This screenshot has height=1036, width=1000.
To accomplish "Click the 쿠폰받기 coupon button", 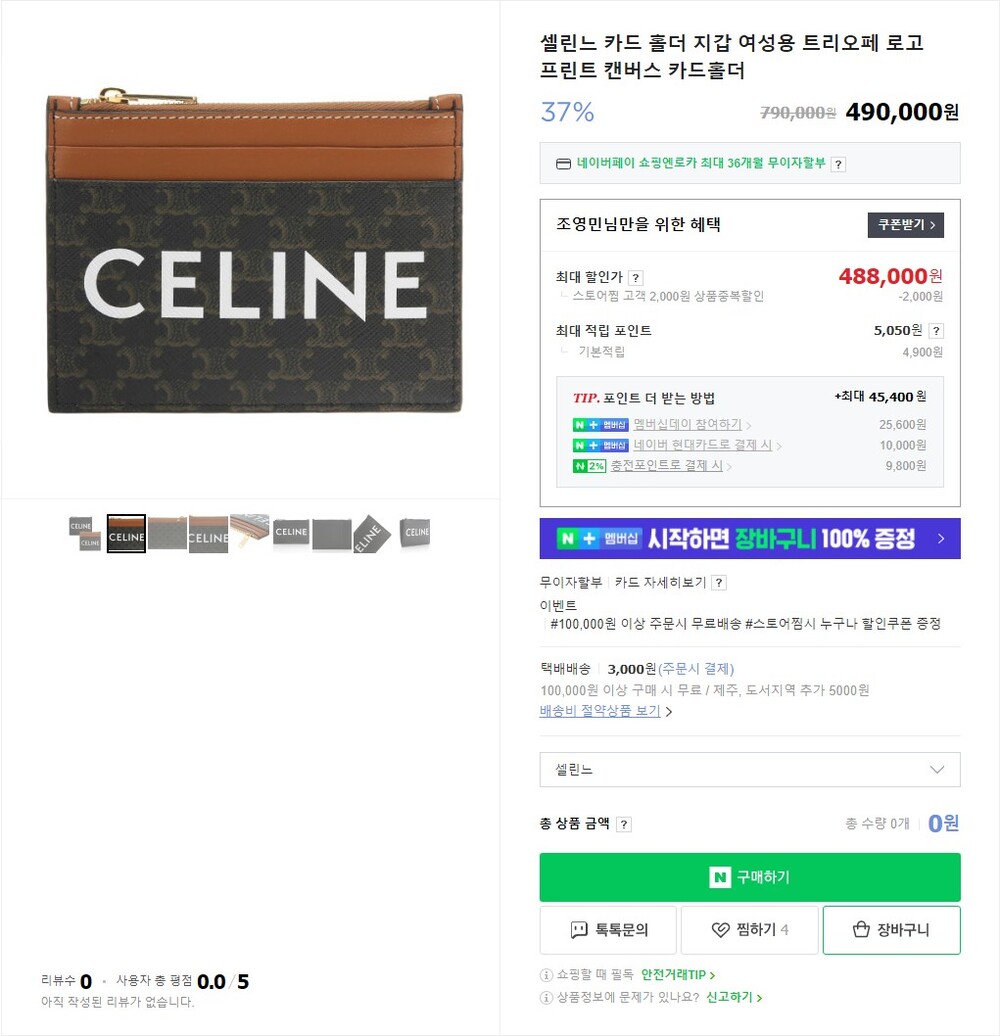I will pos(905,225).
